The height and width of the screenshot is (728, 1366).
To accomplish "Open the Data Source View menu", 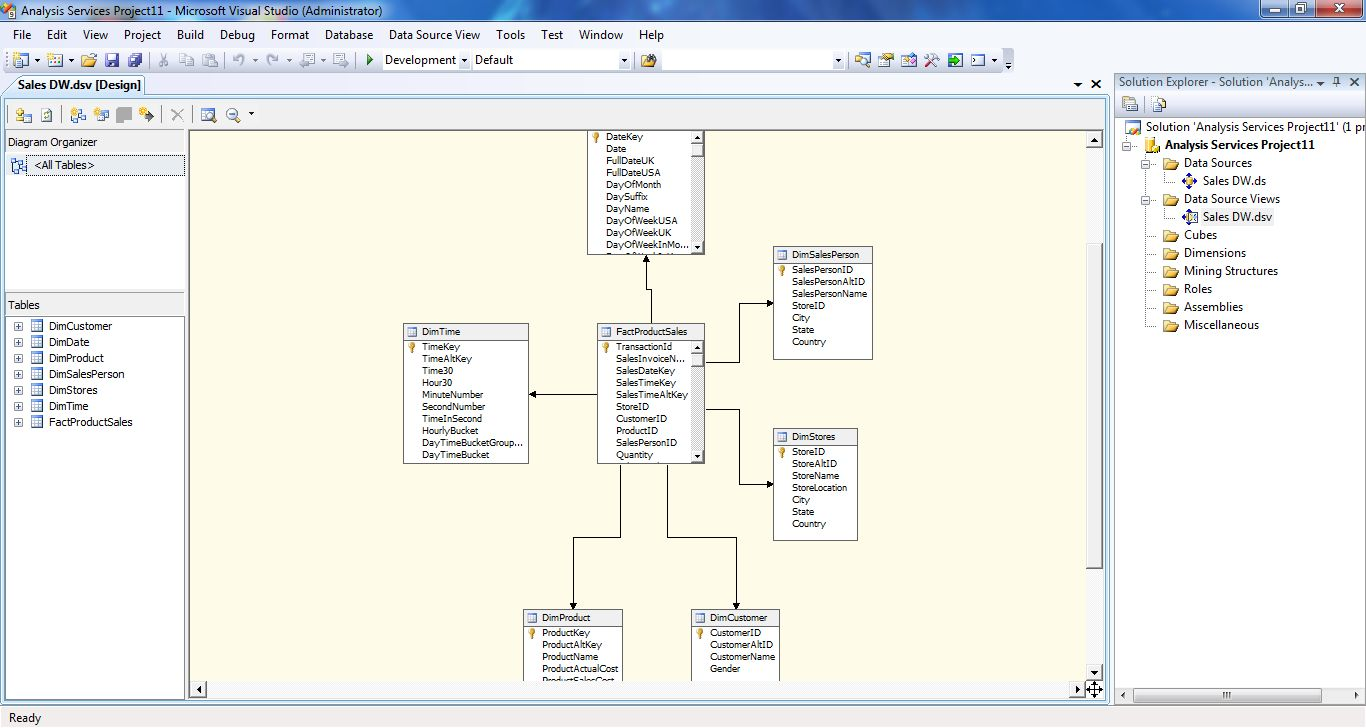I will click(x=434, y=34).
